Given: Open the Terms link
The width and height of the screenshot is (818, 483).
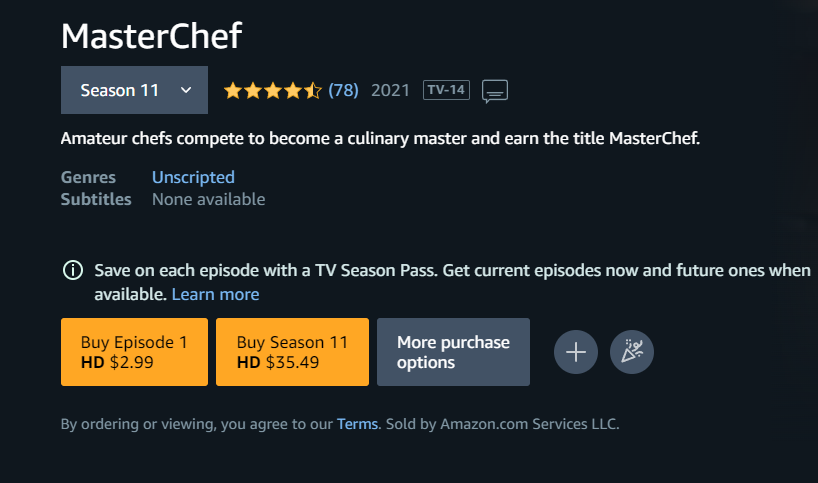Looking at the screenshot, I should coord(357,424).
